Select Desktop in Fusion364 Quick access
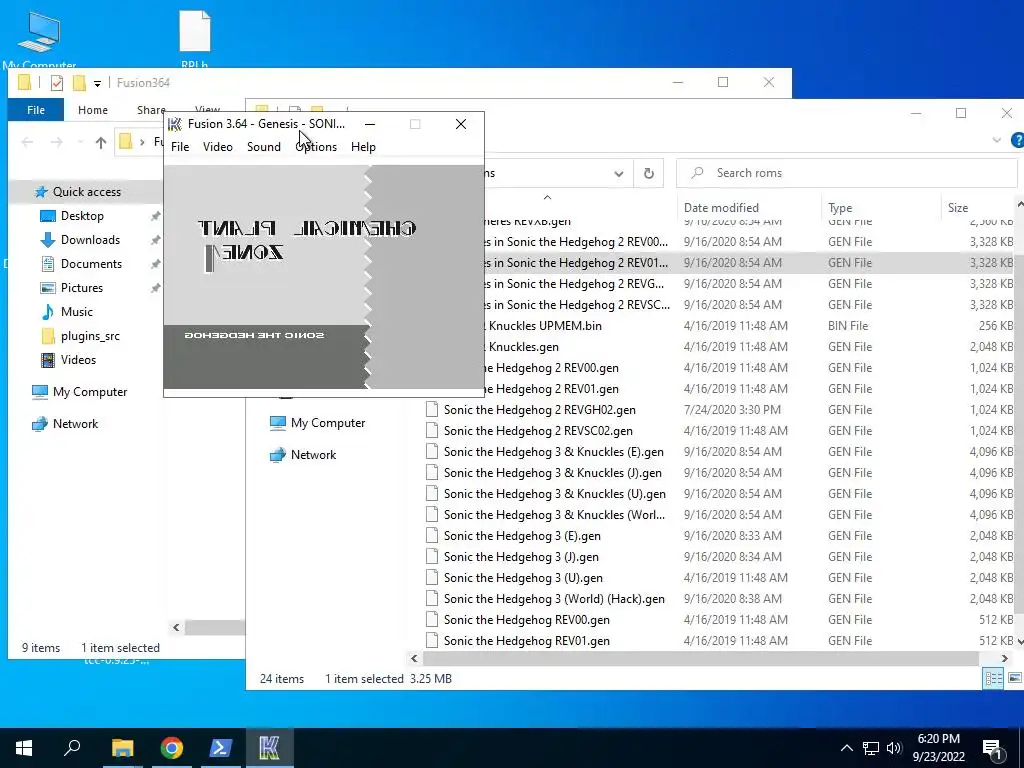1024x768 pixels. point(82,216)
